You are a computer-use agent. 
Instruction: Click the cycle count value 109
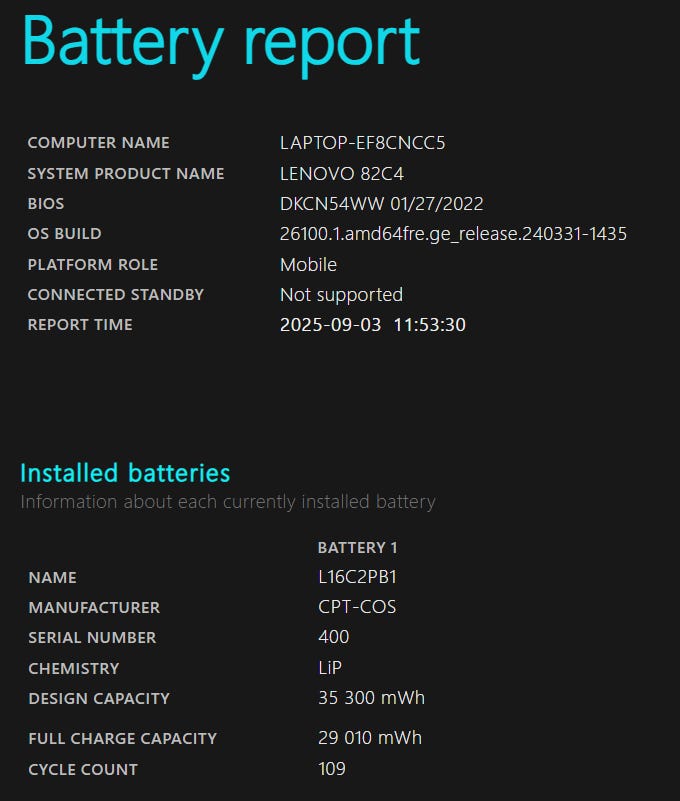331,769
